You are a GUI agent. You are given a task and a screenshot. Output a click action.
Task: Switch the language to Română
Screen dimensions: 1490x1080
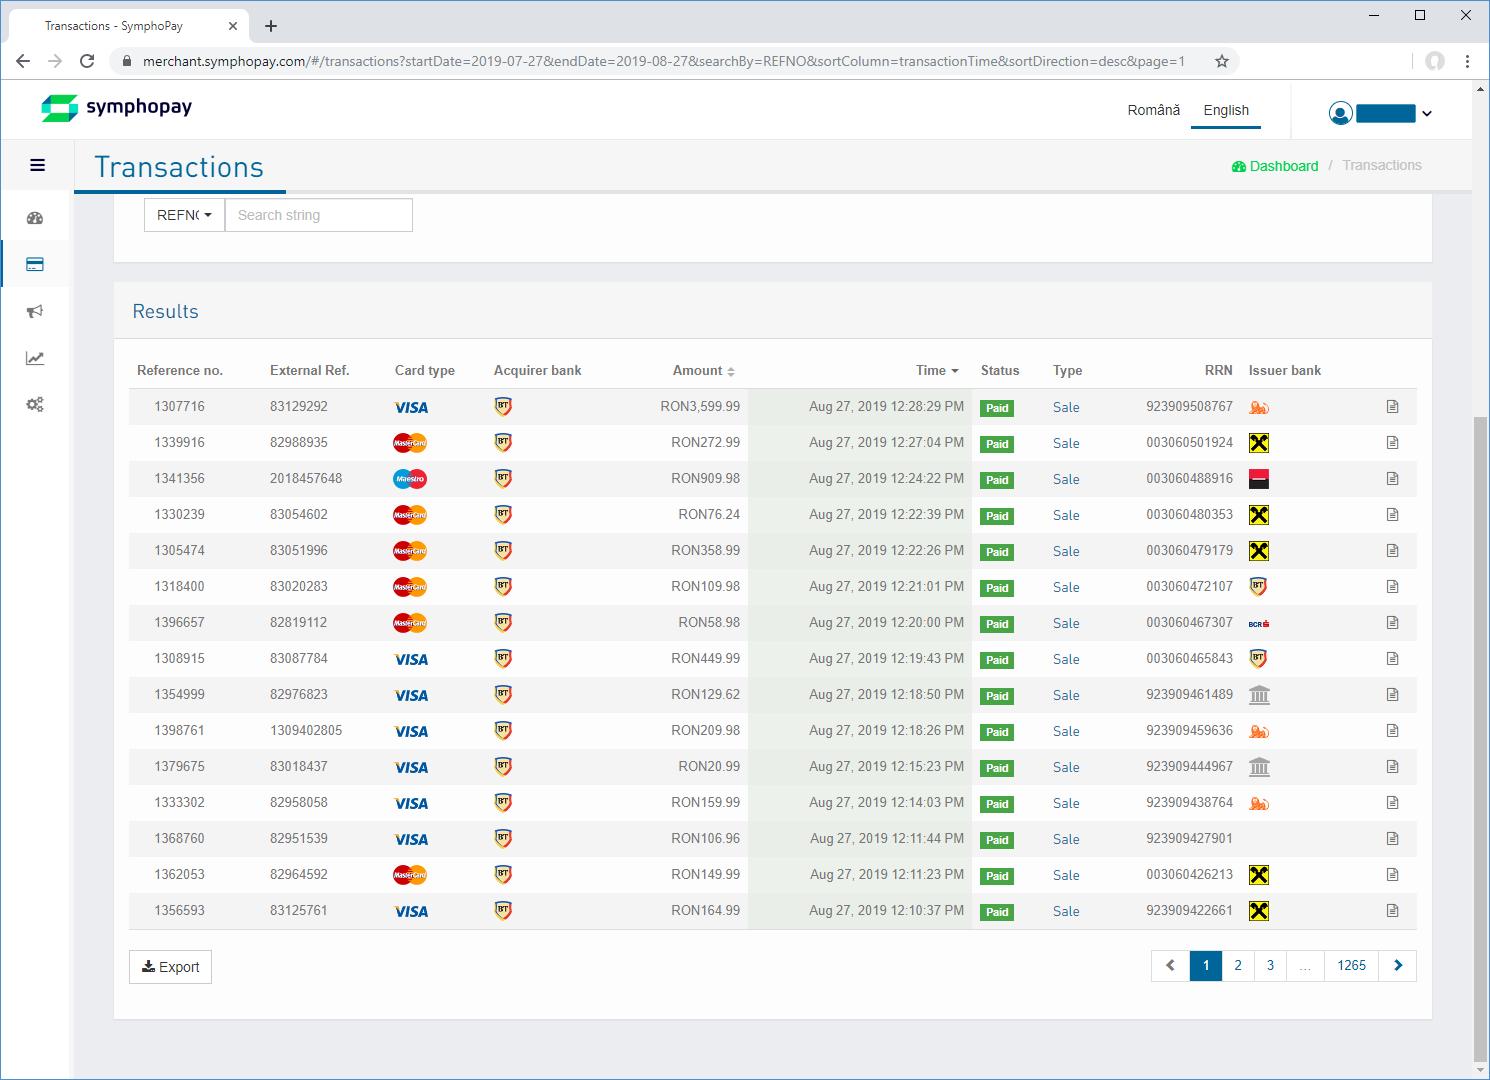click(x=1153, y=110)
